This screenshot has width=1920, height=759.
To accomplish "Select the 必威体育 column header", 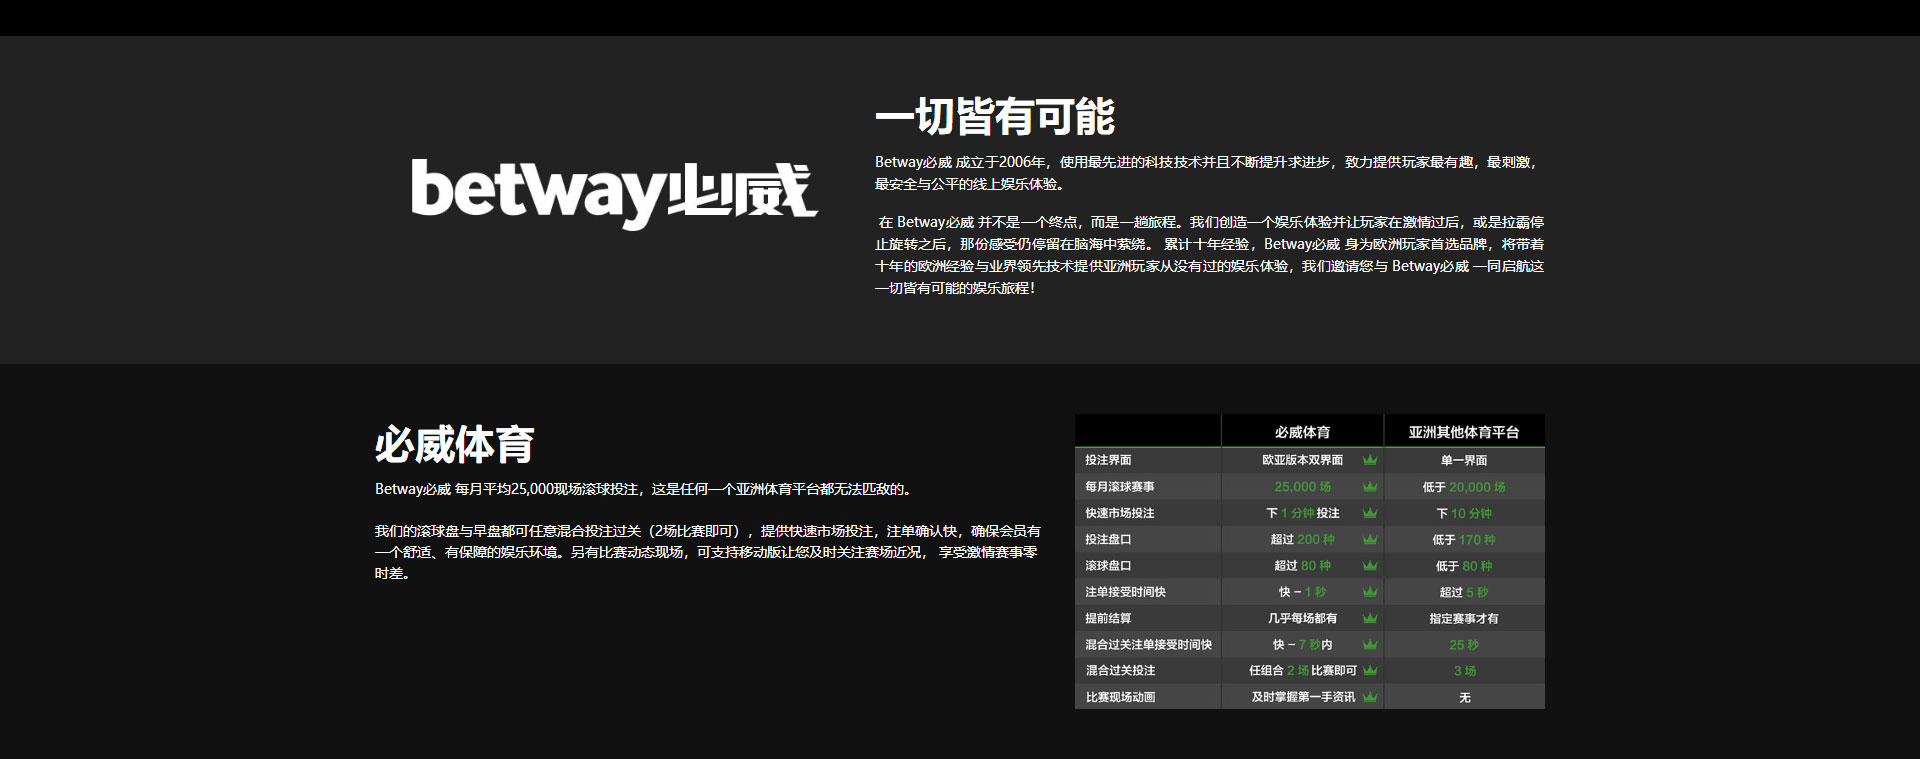I will coord(1302,432).
